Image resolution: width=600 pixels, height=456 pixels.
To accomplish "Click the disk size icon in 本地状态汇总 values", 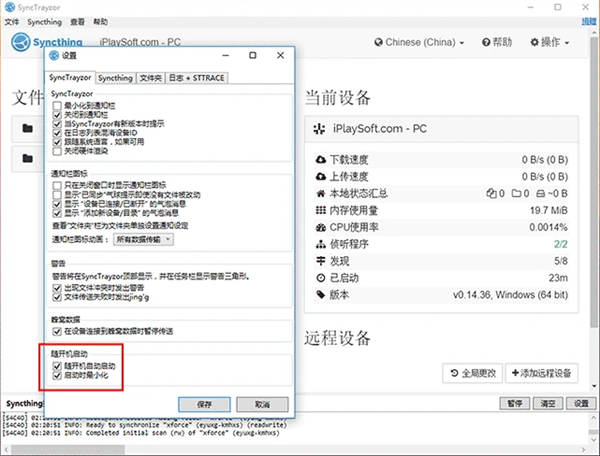I will [540, 194].
